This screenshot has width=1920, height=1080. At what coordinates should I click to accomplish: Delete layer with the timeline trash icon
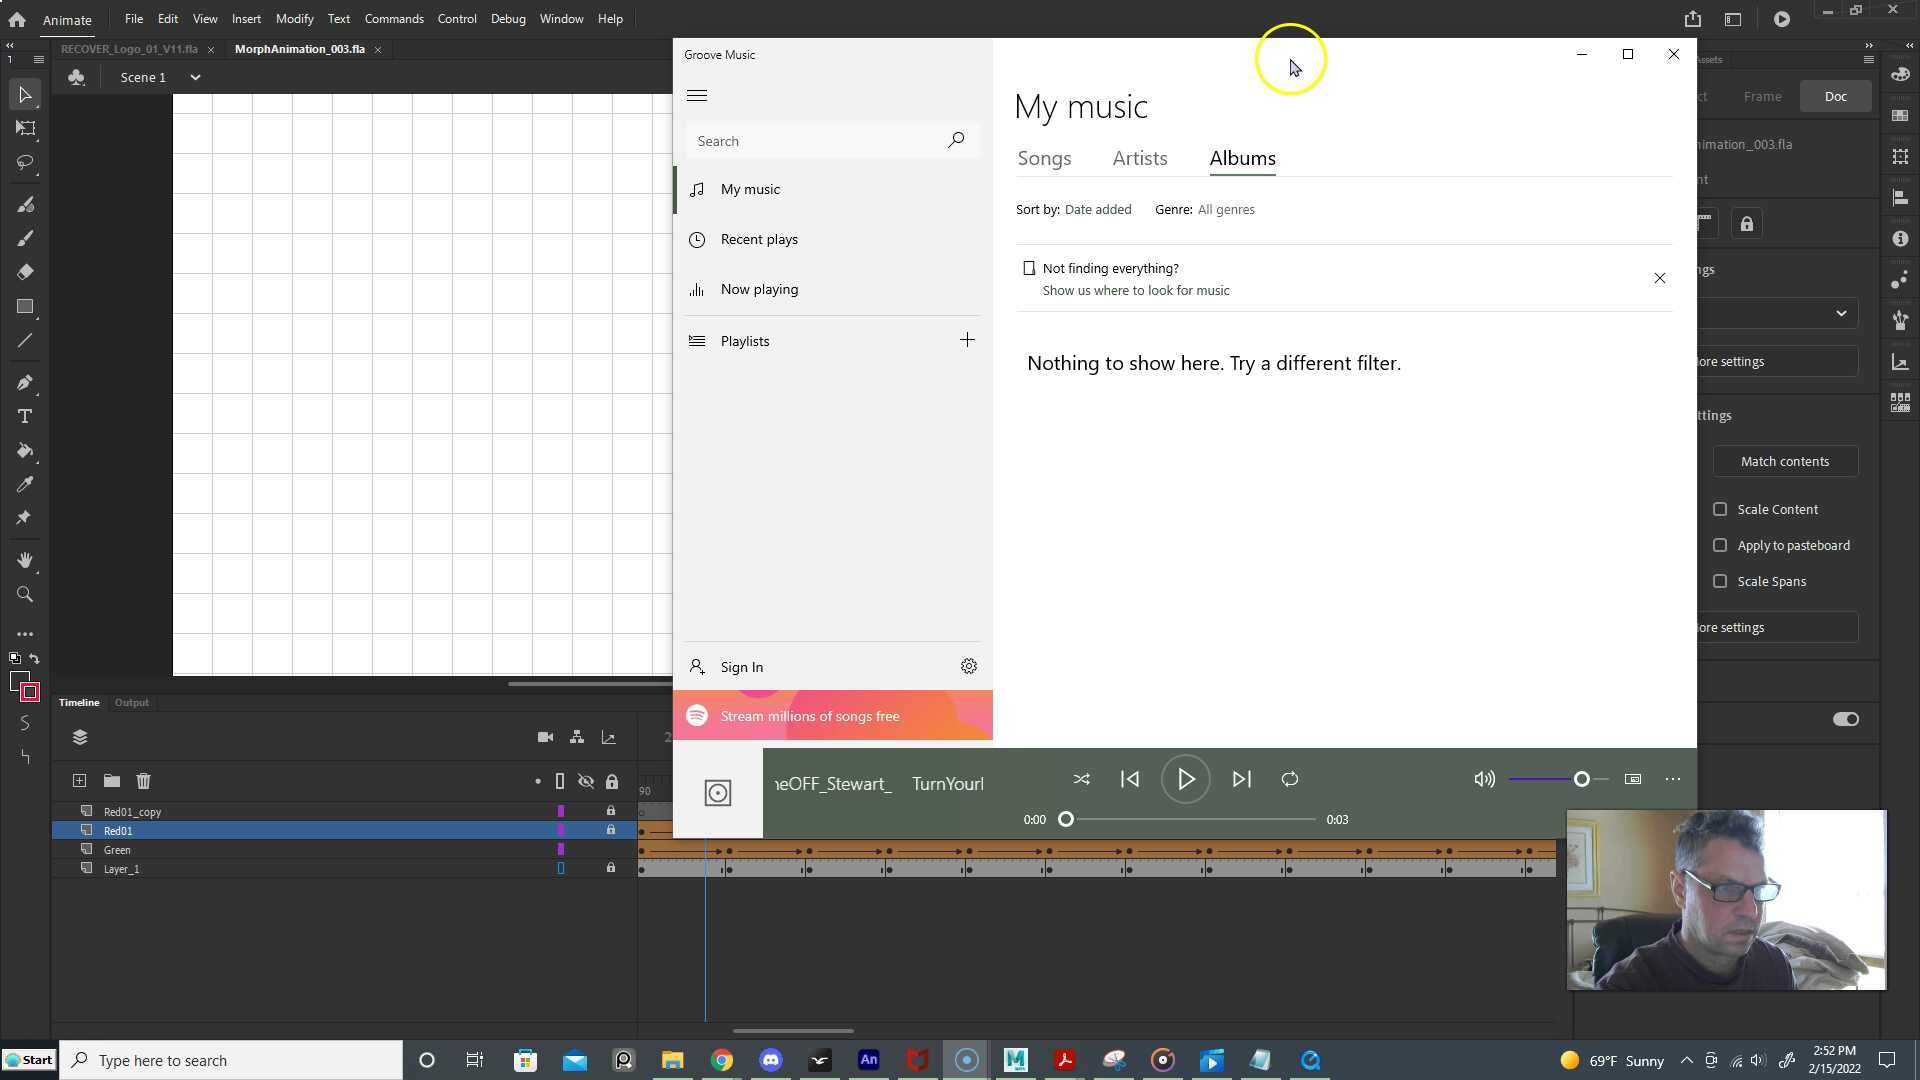coord(143,781)
